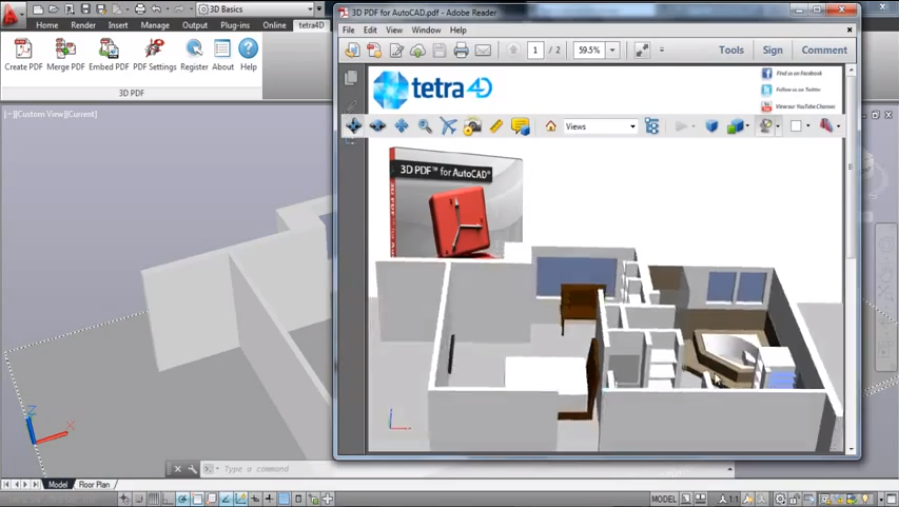Viewport: 899px width, 507px height.
Task: Toggle the Model Tree icon
Action: tap(651, 126)
